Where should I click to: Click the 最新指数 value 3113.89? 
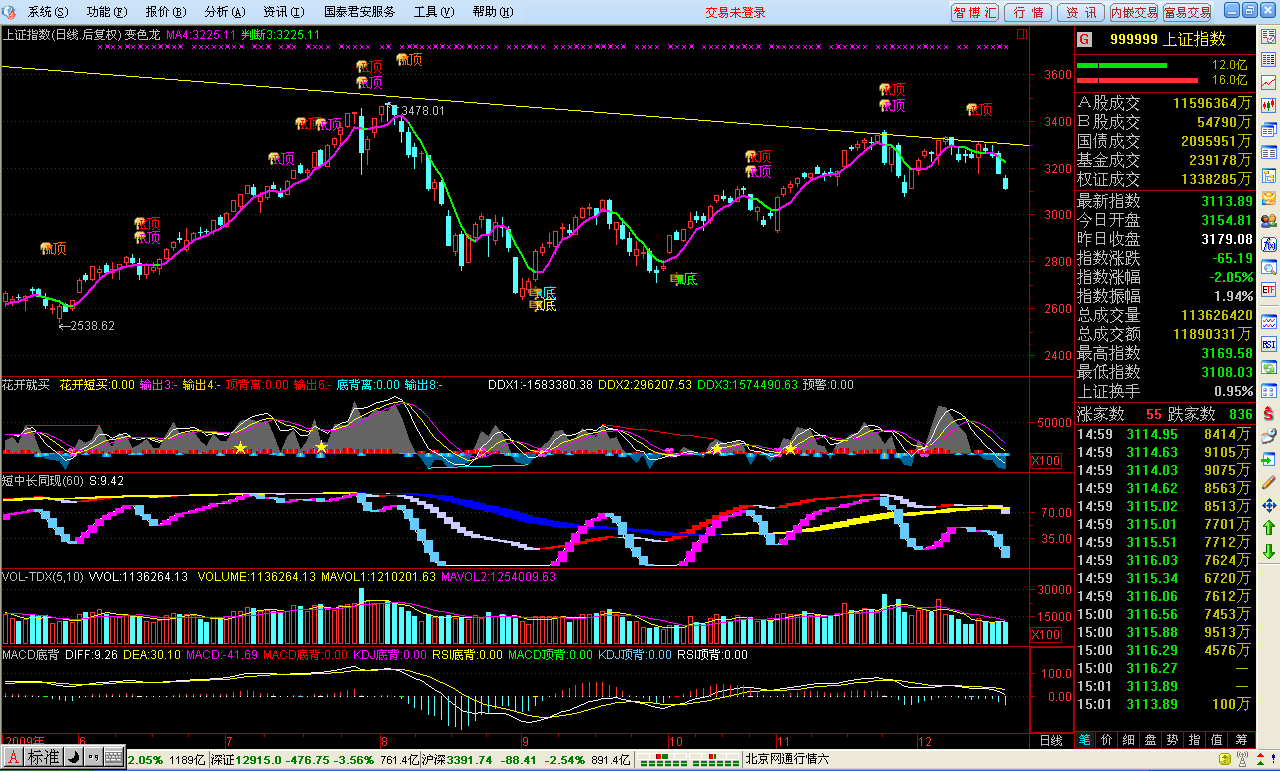coord(1226,201)
